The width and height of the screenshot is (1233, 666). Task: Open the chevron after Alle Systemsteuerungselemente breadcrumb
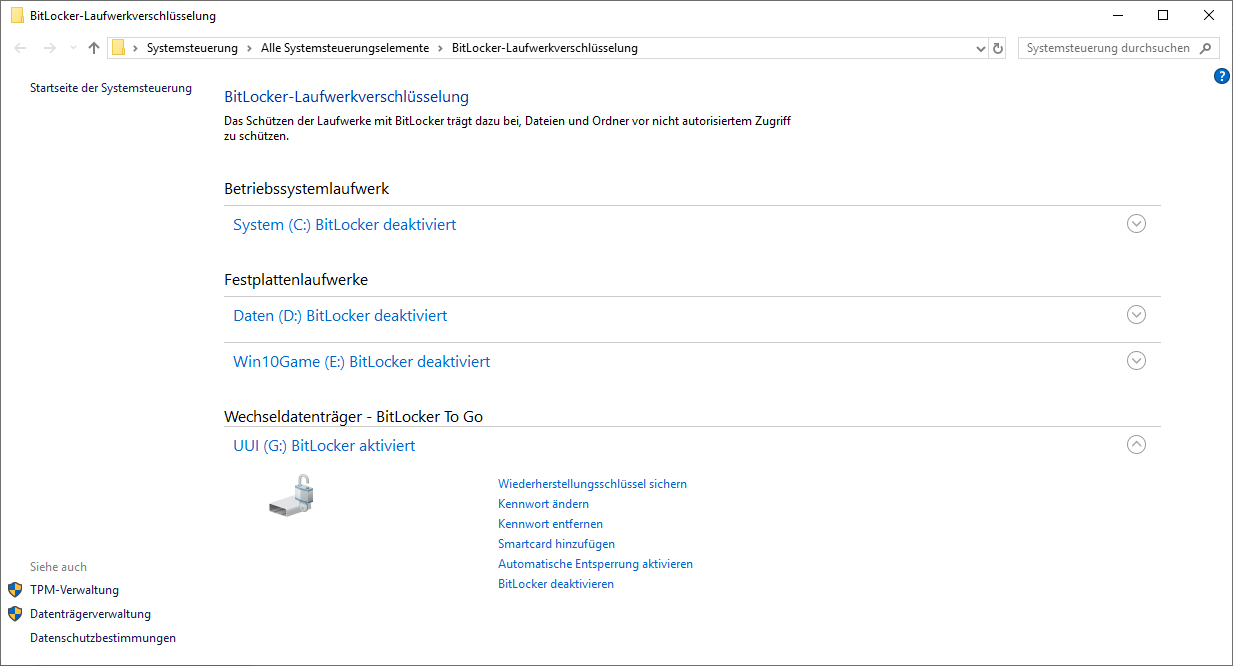point(441,48)
